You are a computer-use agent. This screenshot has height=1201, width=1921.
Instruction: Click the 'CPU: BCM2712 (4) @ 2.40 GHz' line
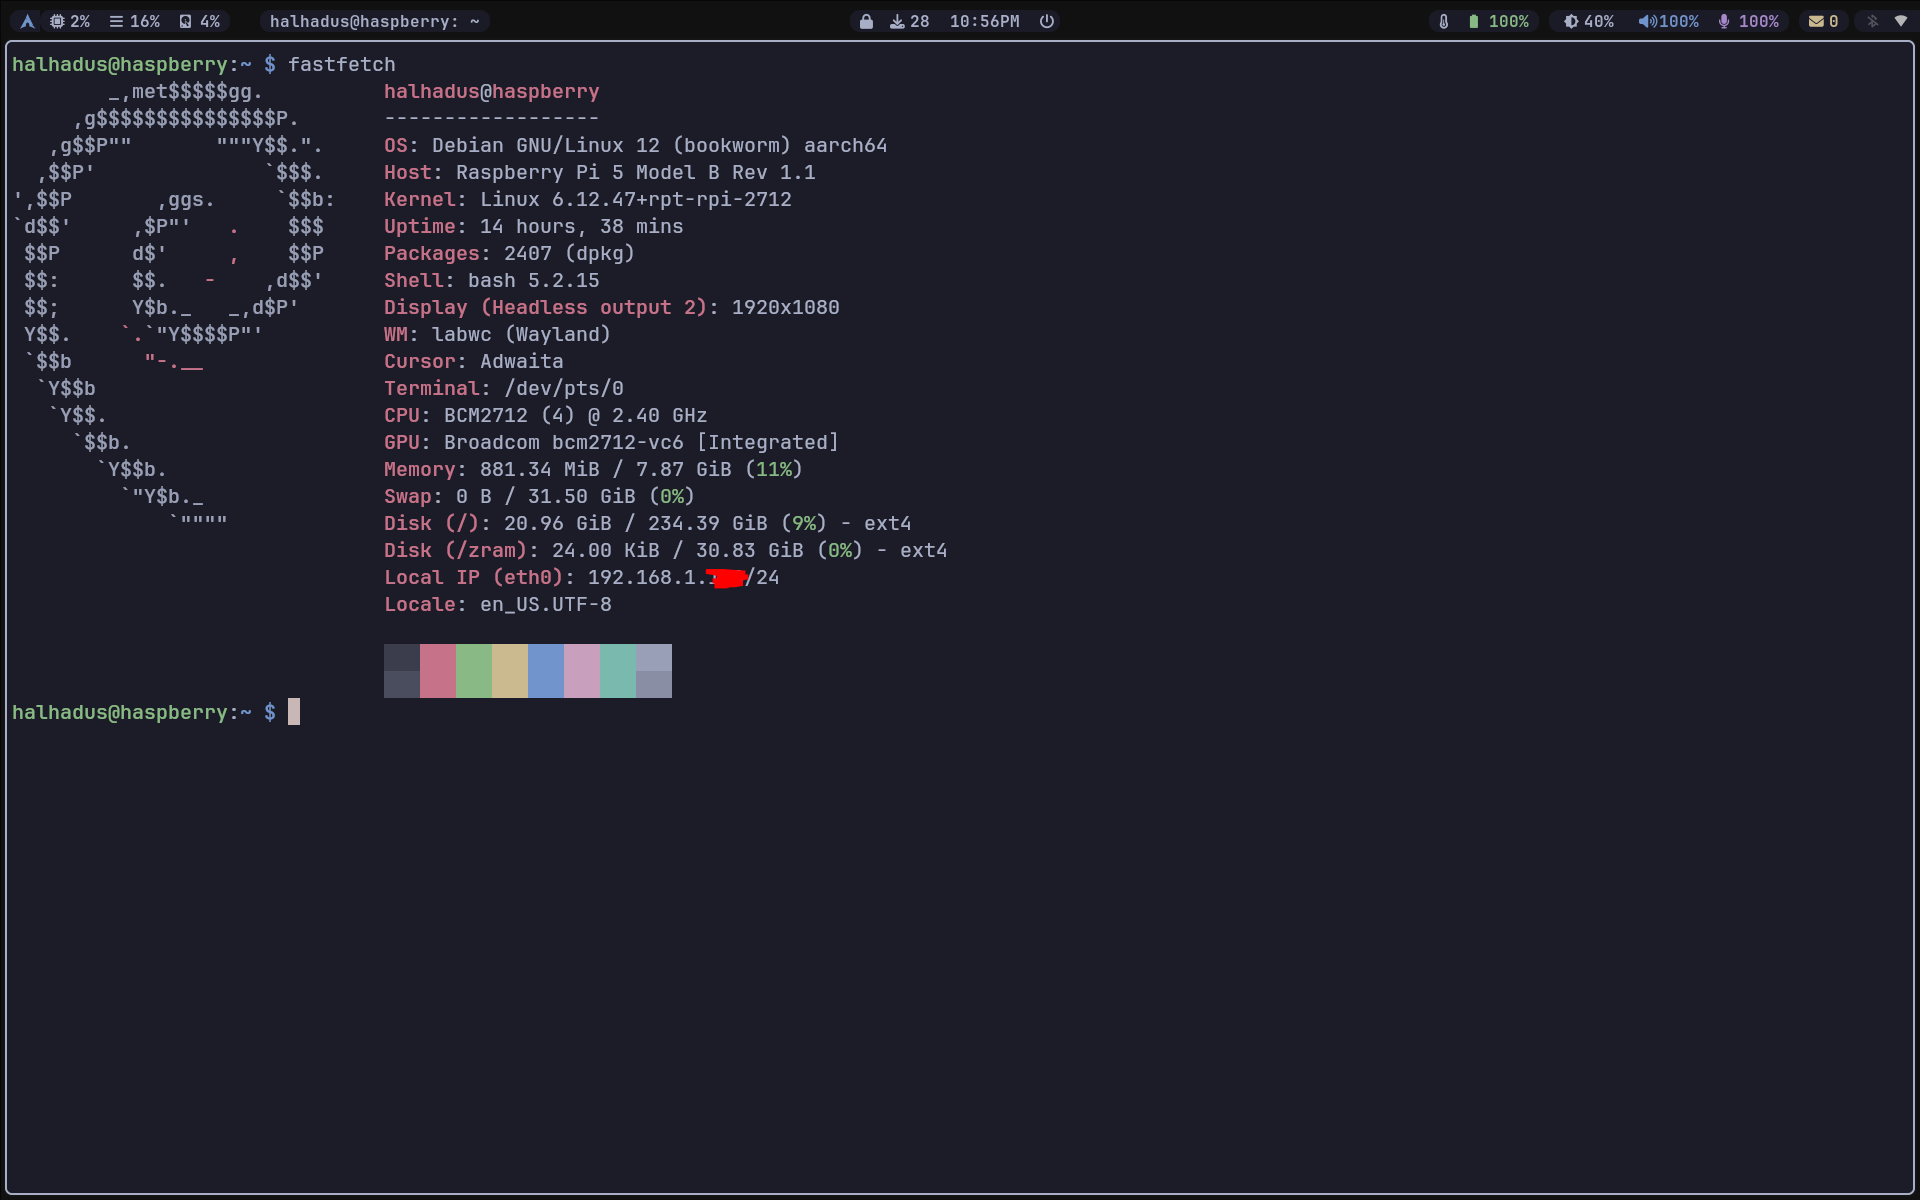point(545,416)
